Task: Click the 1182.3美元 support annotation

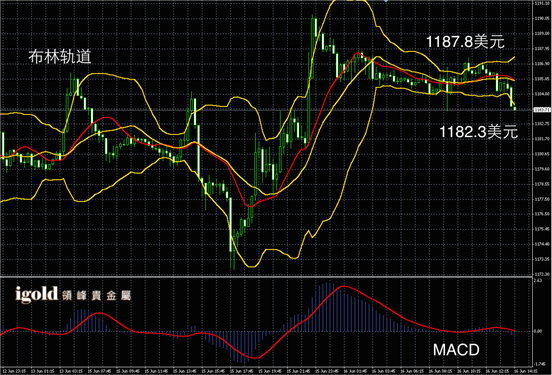Action: 478,132
